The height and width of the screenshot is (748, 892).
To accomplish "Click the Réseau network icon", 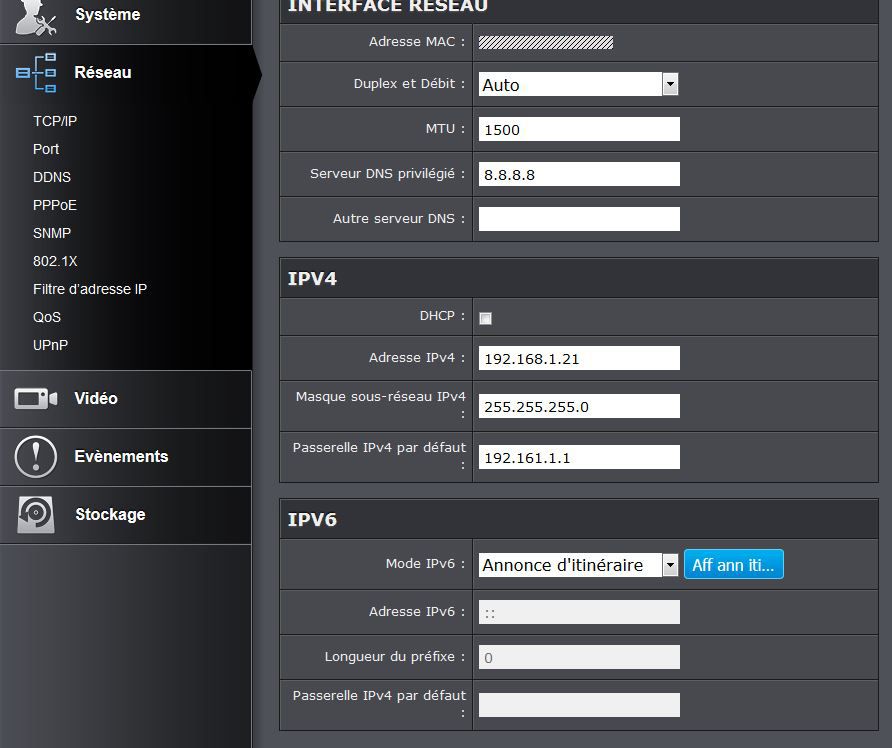I will [36, 73].
